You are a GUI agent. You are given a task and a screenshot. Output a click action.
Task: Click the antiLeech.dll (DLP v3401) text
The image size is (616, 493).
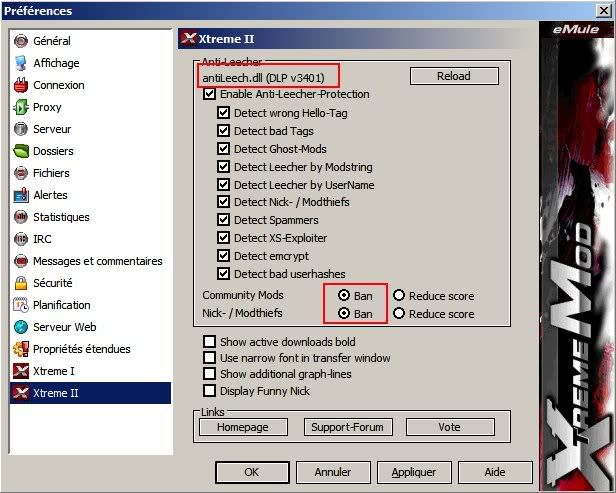263,78
